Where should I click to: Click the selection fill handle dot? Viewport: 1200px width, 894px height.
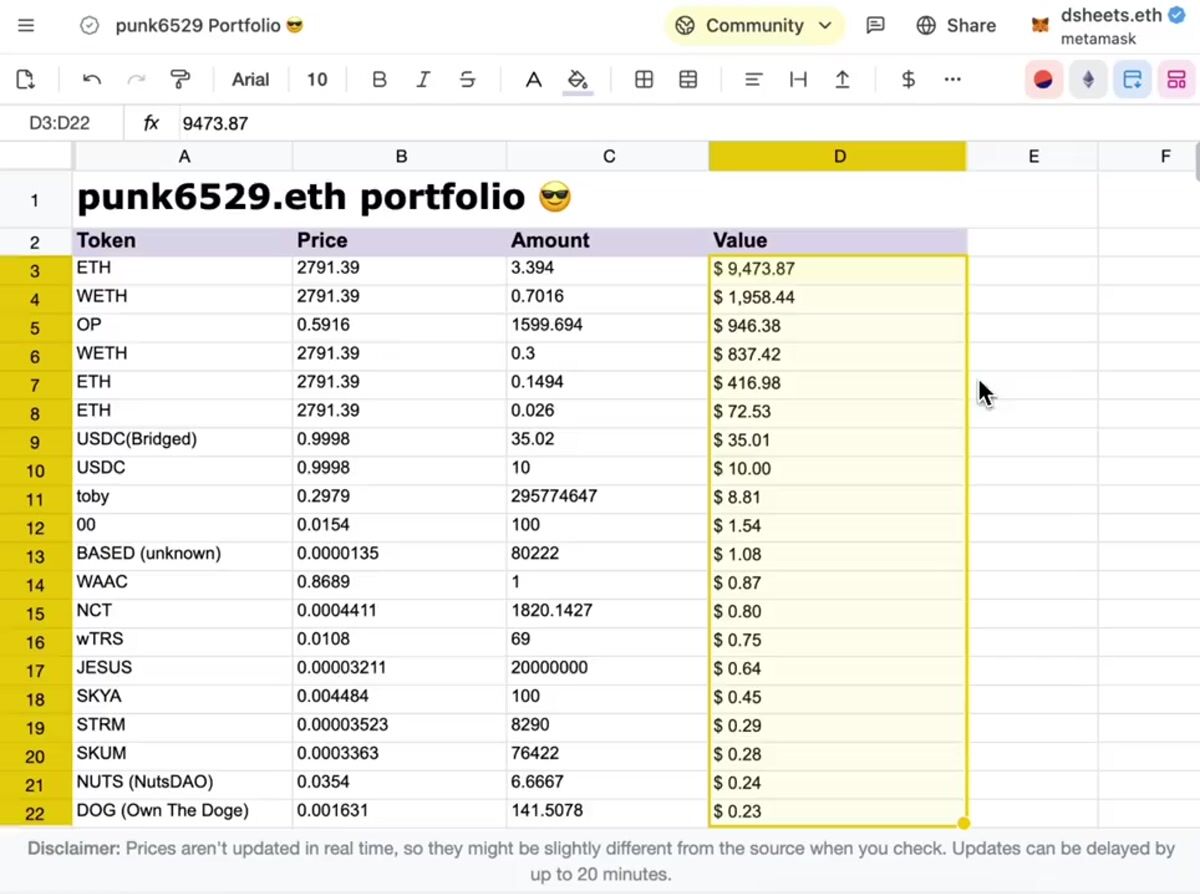tap(964, 824)
